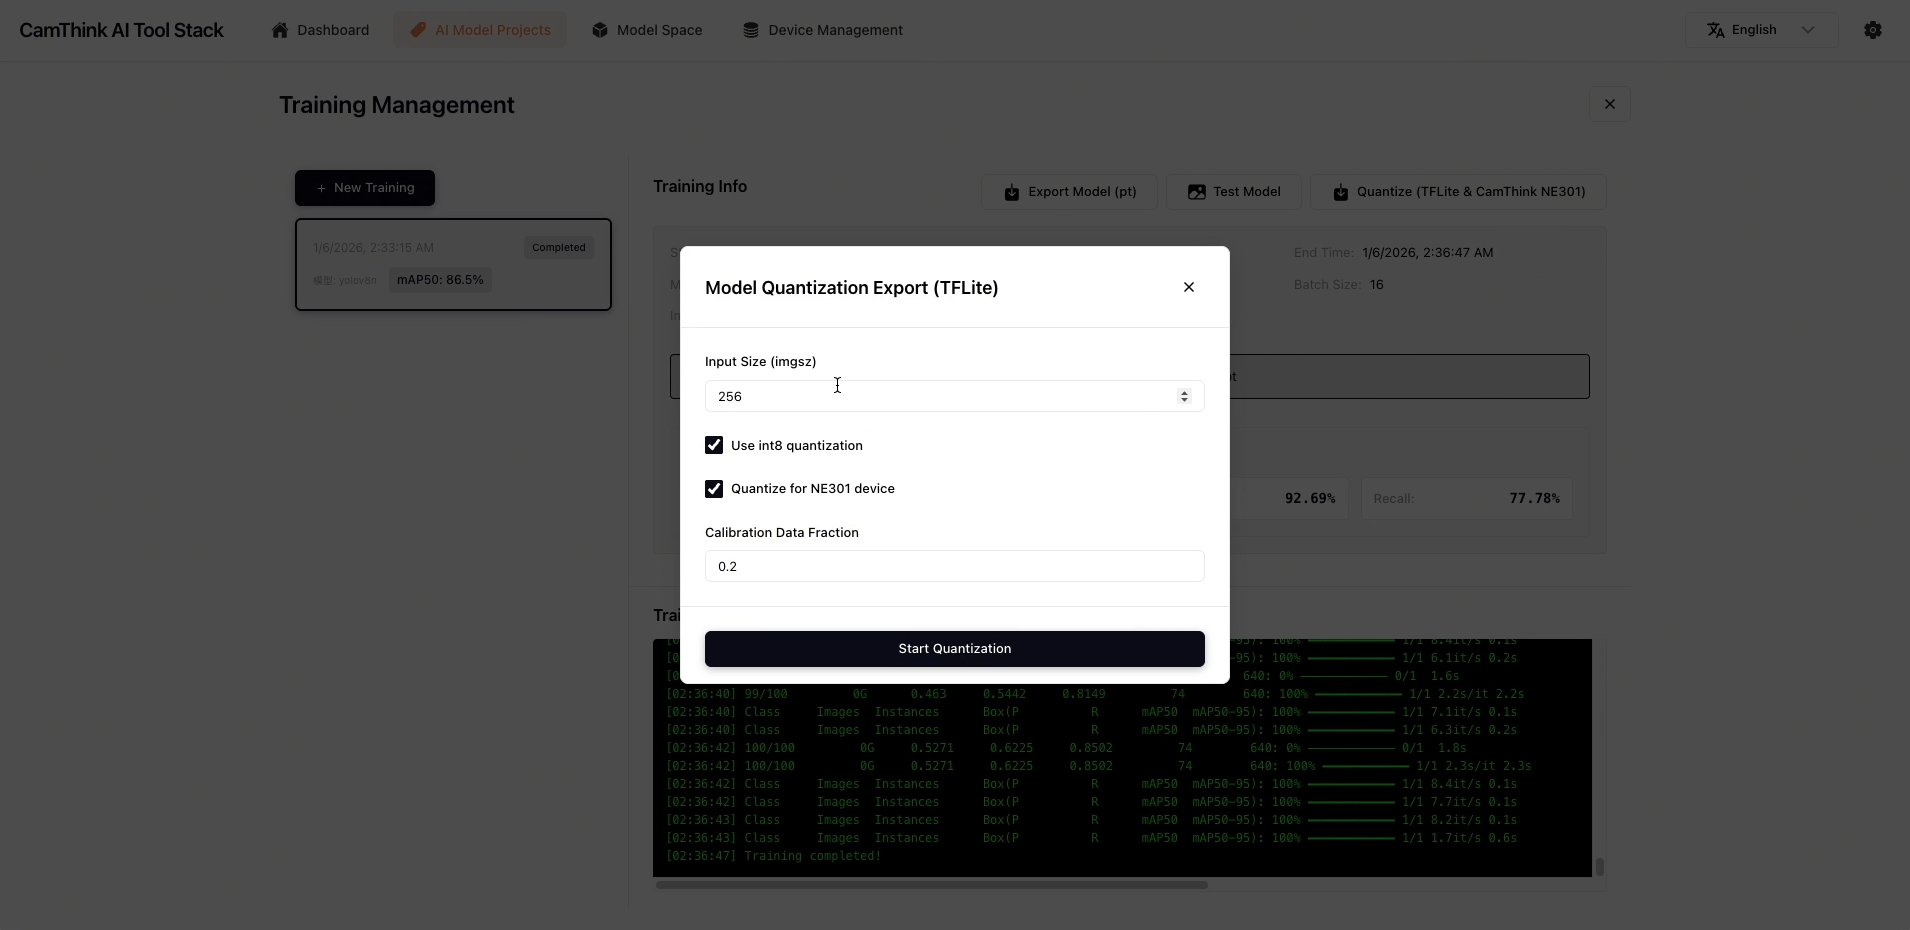
Task: Click the Test Model image icon
Action: [1196, 192]
